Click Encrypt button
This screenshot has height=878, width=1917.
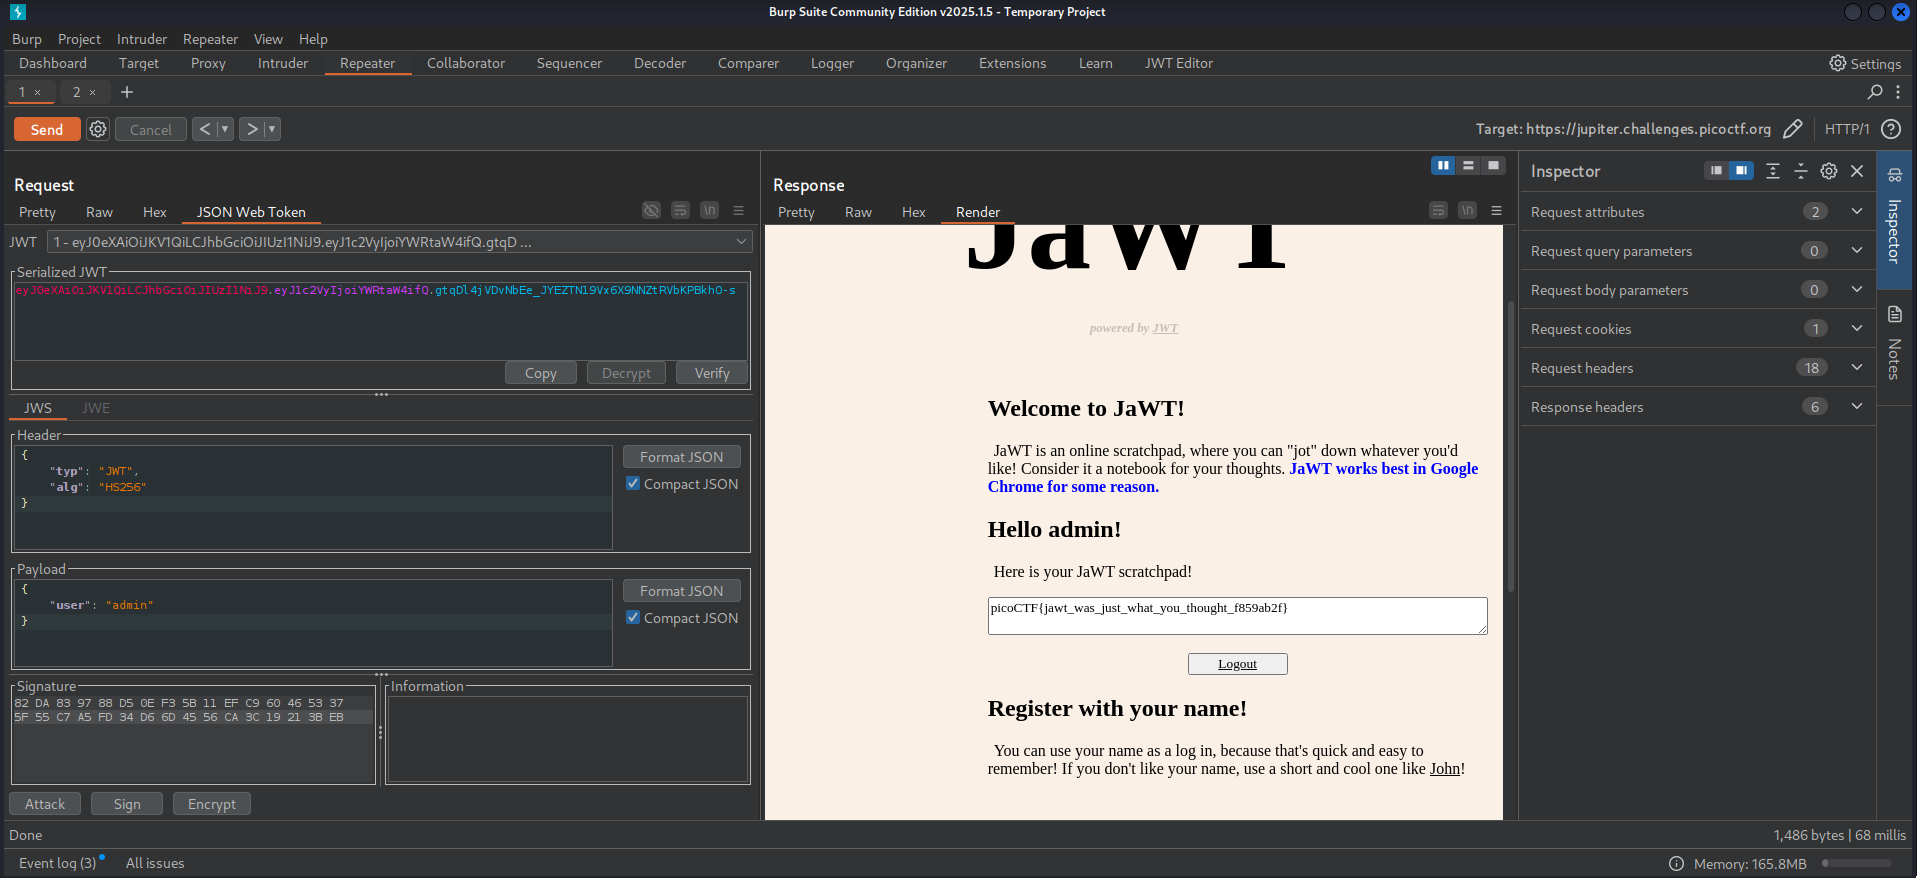(x=212, y=804)
